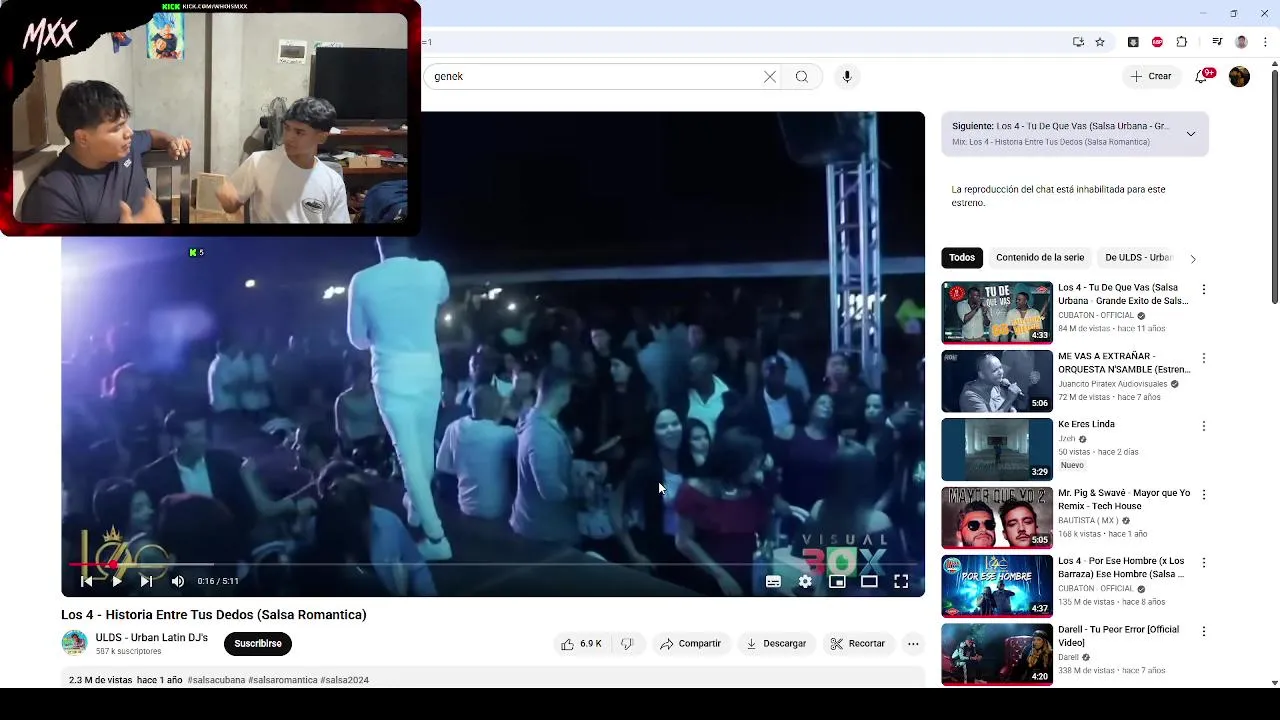This screenshot has height=720, width=1280.
Task: Open the Chrome three-dot menu
Action: [1265, 42]
